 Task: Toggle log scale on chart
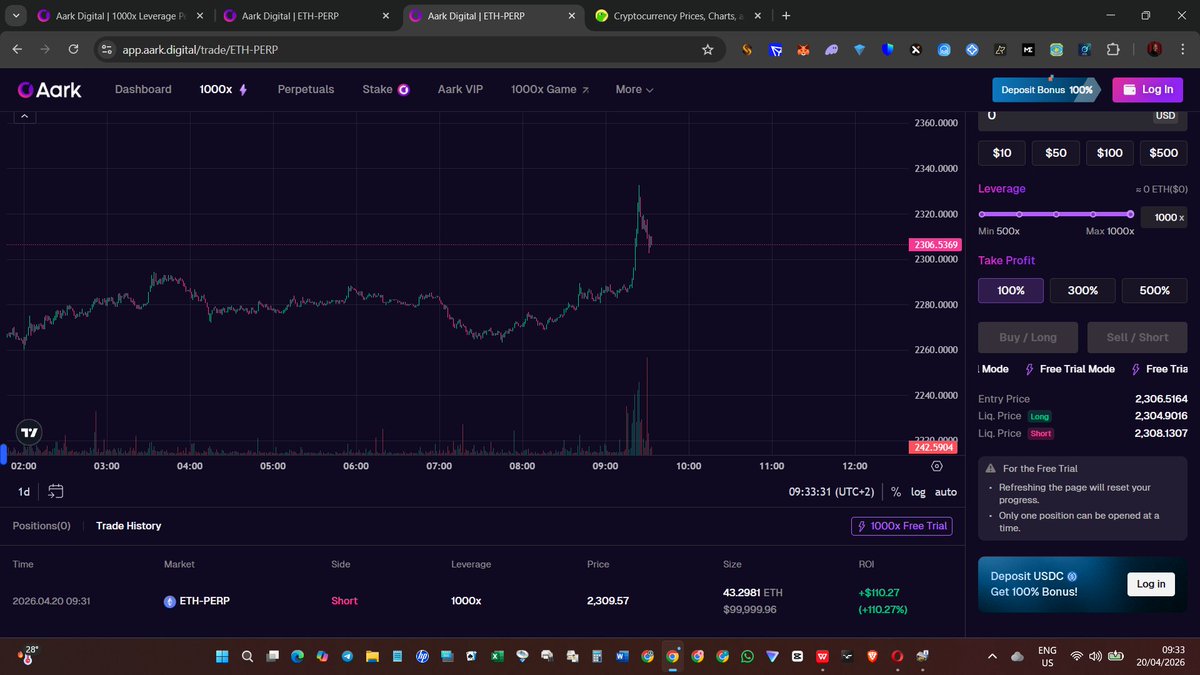[x=918, y=492]
